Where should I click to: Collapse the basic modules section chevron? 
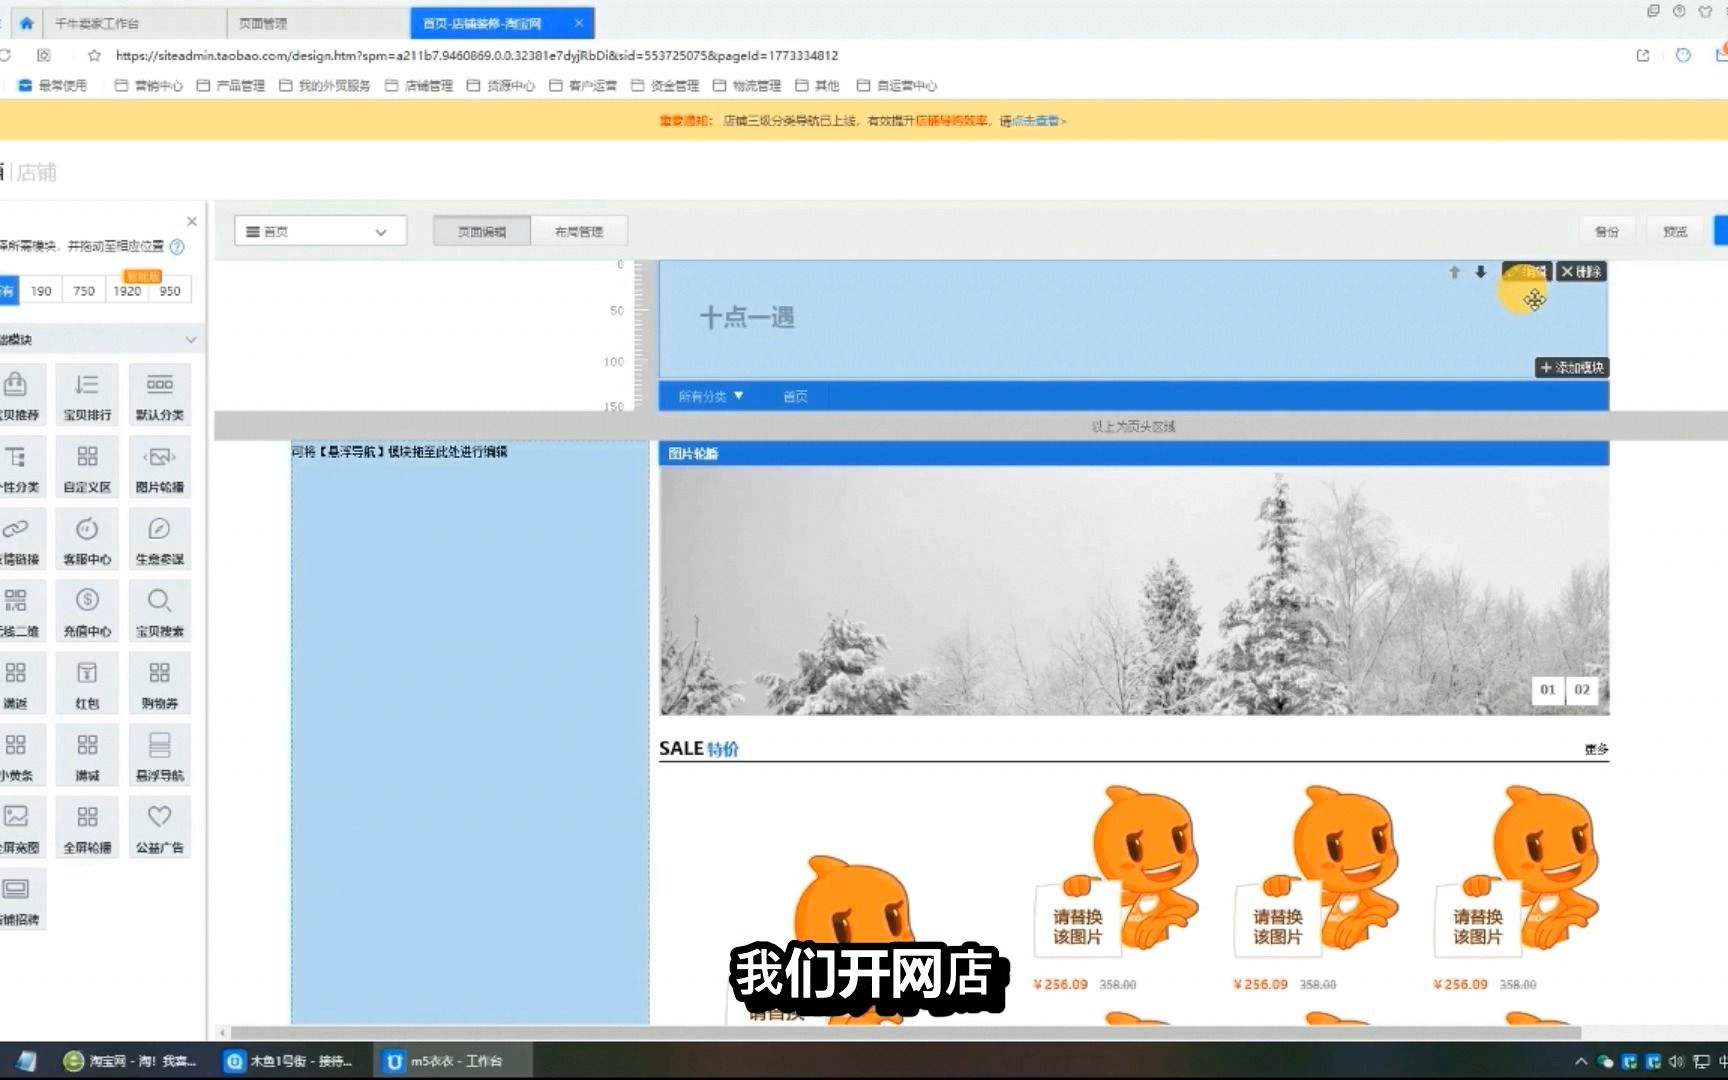pyautogui.click(x=191, y=340)
